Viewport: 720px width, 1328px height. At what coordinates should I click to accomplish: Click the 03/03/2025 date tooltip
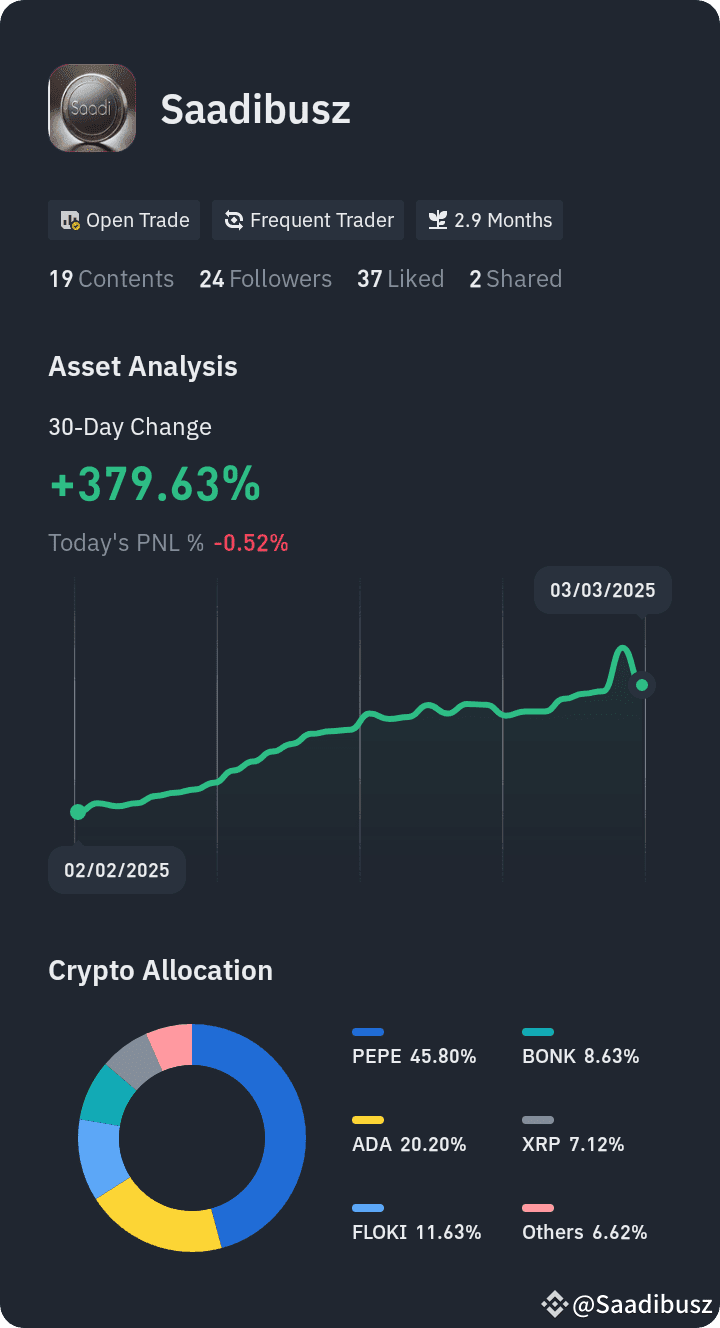[603, 590]
